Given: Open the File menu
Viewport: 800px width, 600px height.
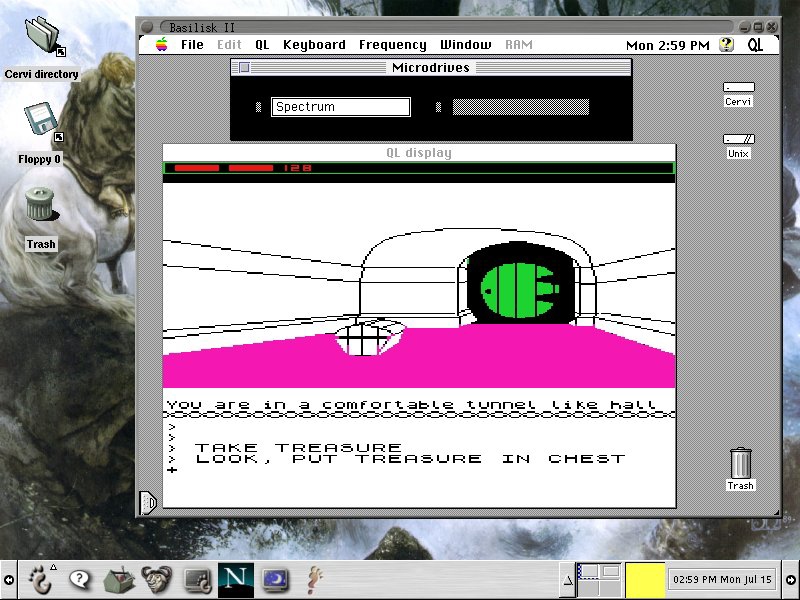Looking at the screenshot, I should (x=192, y=45).
